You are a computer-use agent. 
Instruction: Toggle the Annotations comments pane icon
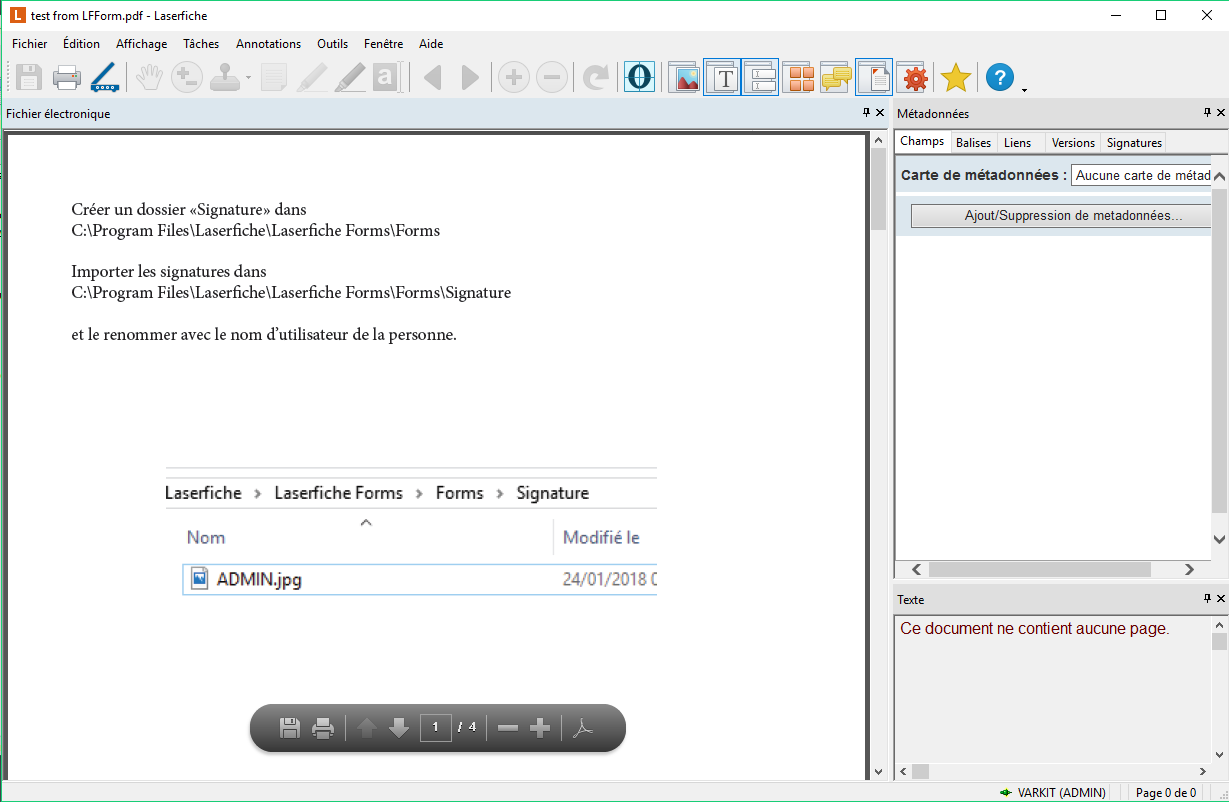coord(836,77)
